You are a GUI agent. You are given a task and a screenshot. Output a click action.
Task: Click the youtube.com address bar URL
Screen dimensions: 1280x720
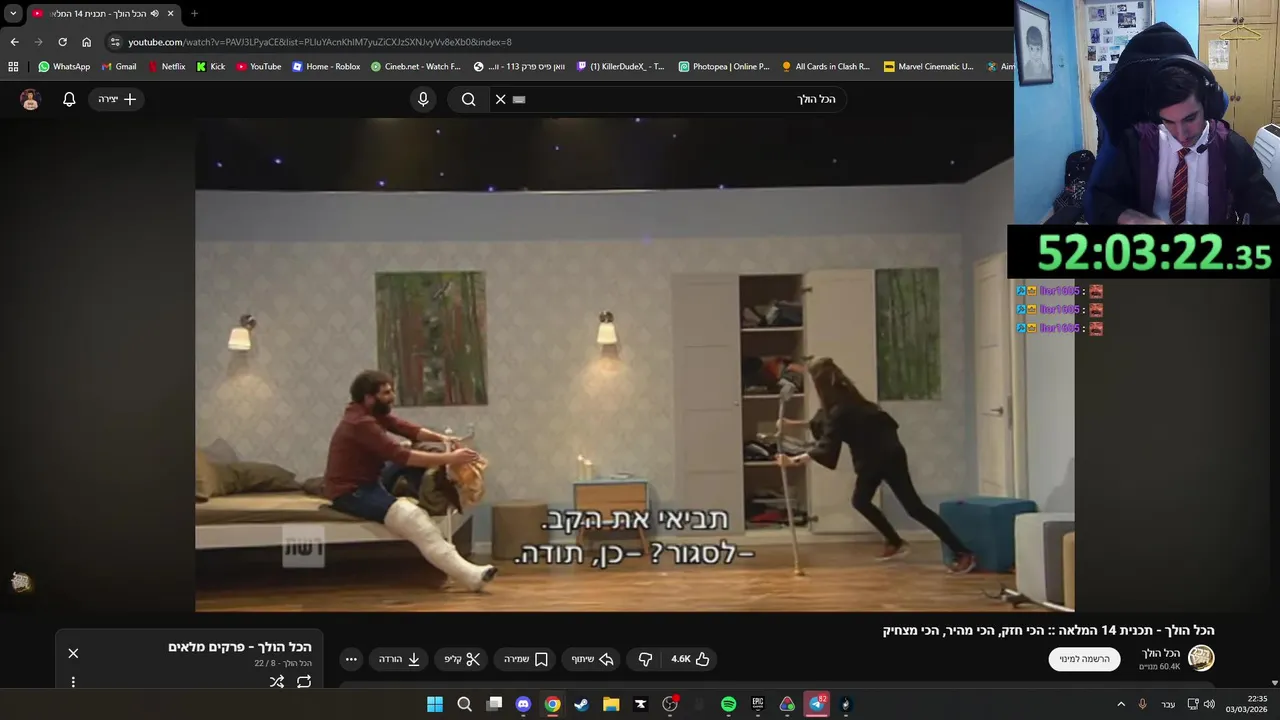(320, 42)
